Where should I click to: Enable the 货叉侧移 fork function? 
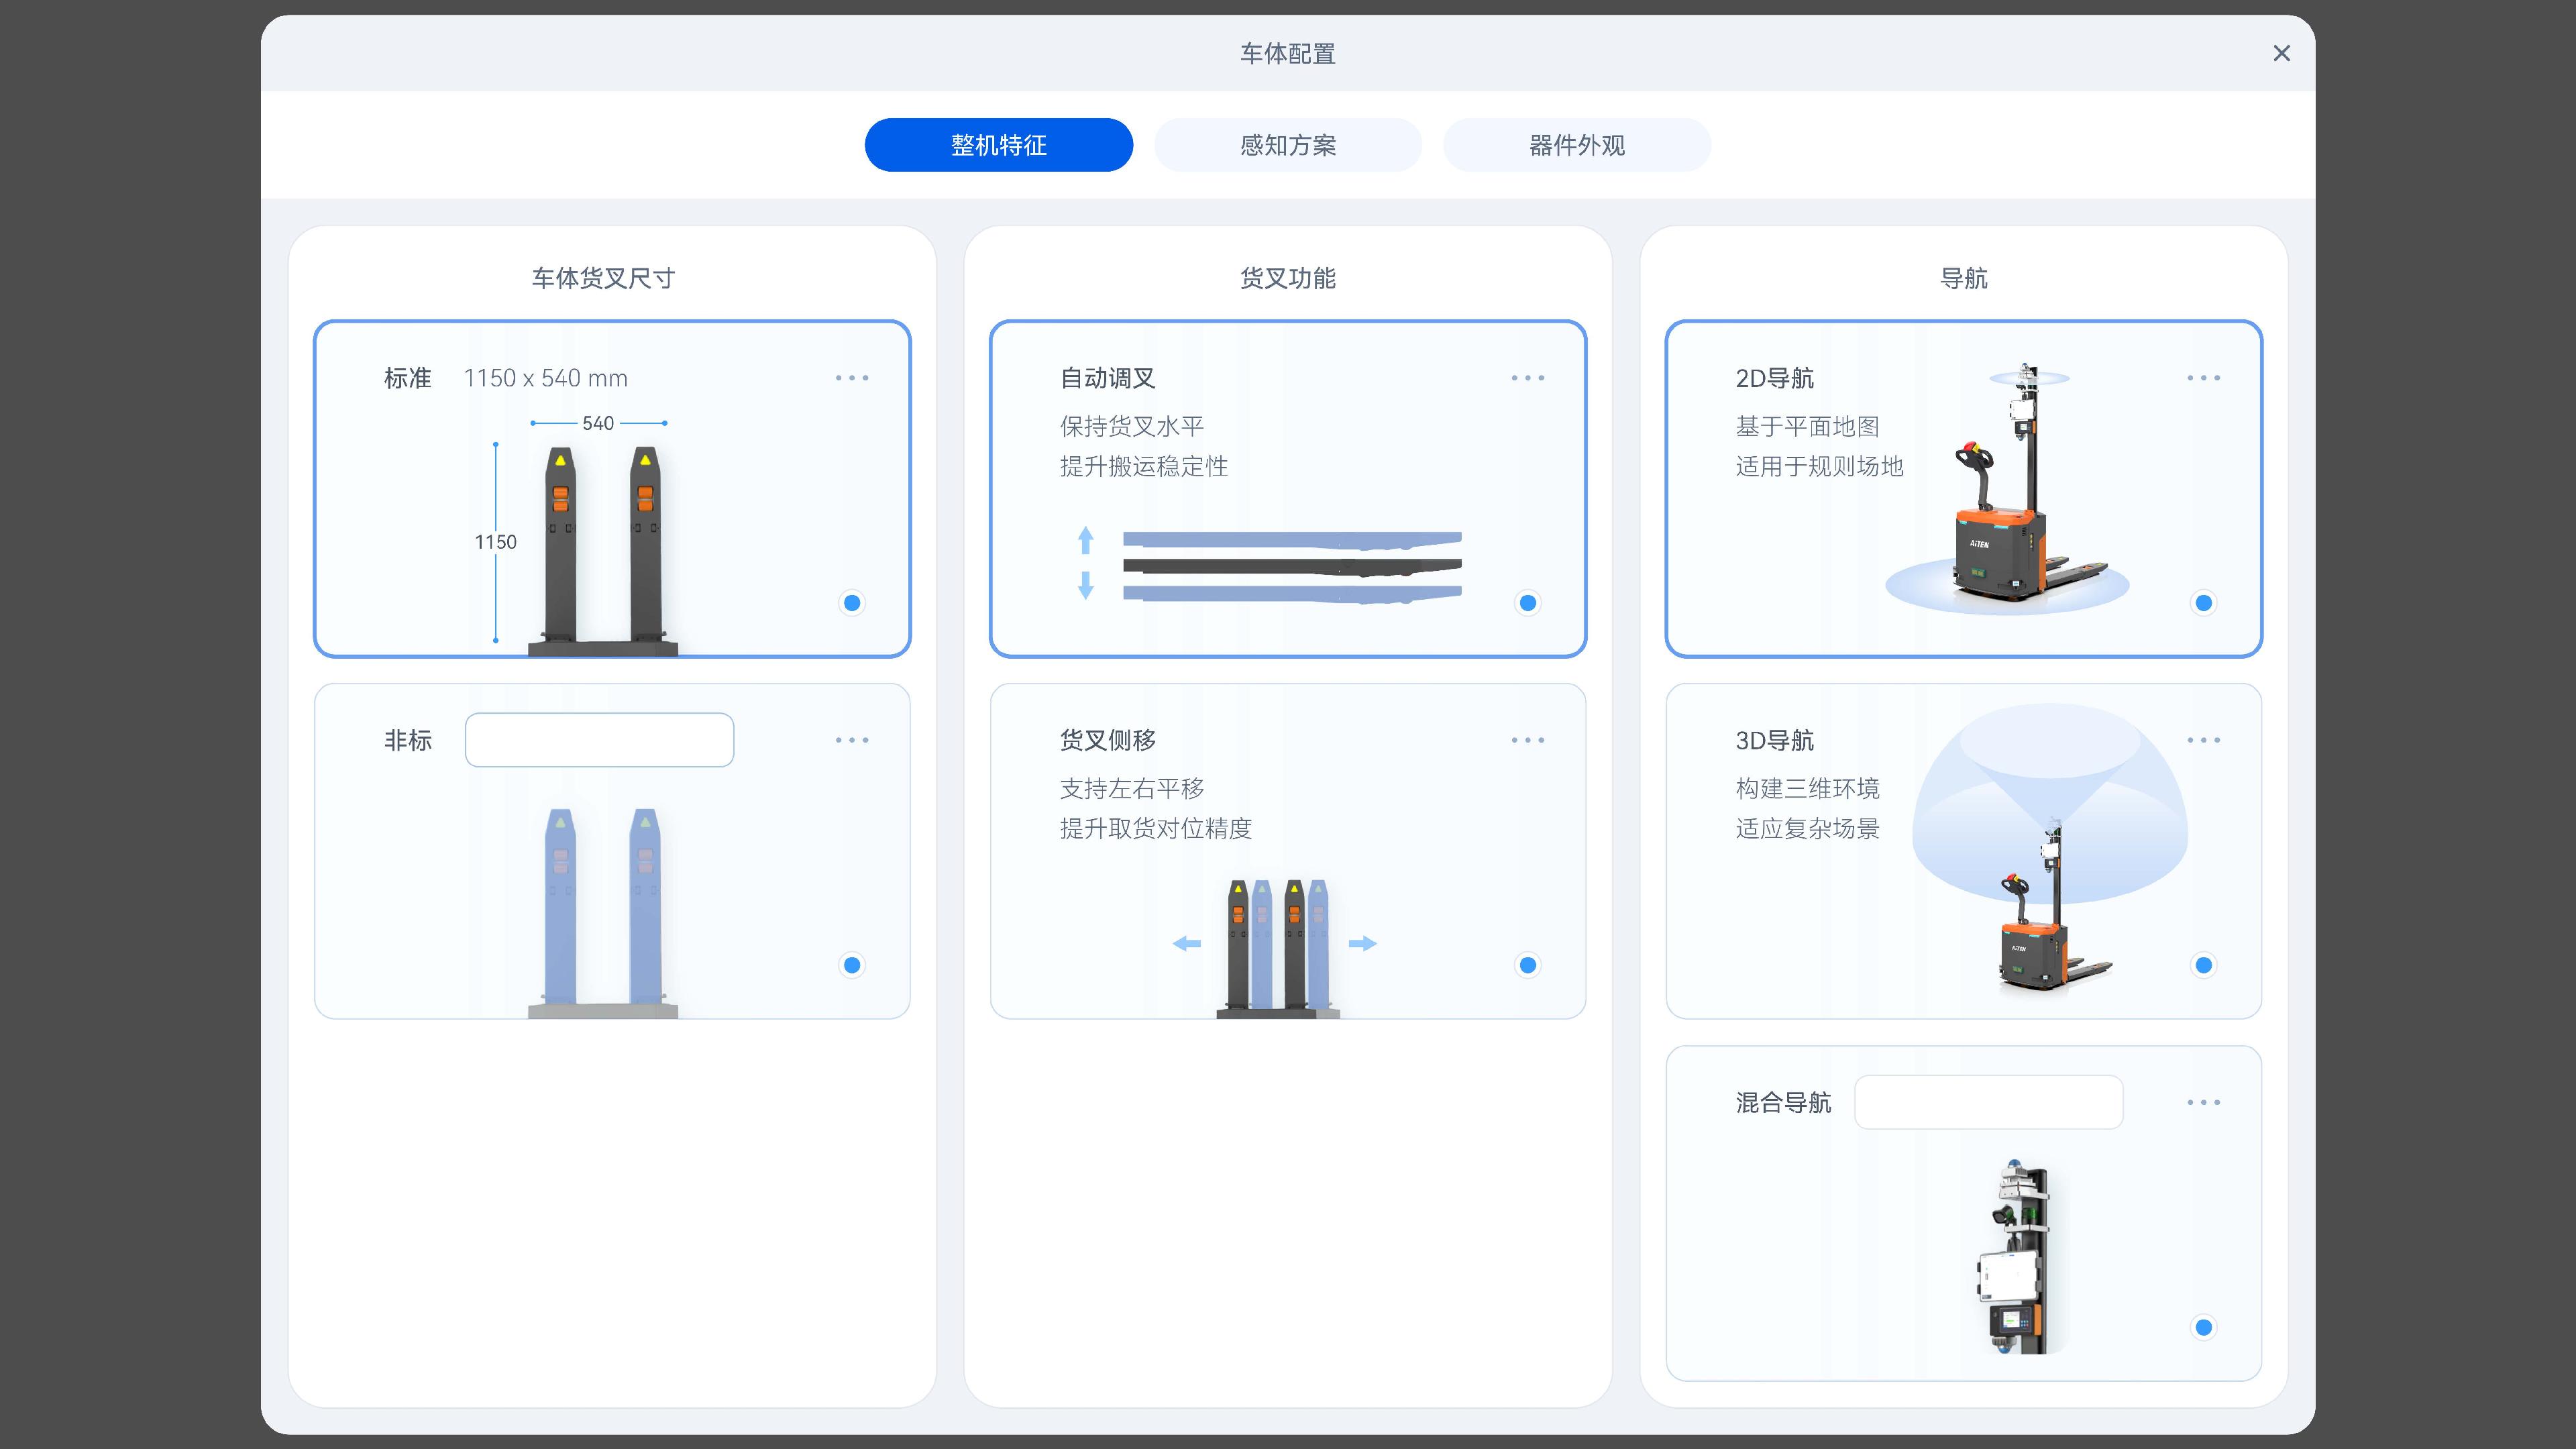pos(1527,964)
